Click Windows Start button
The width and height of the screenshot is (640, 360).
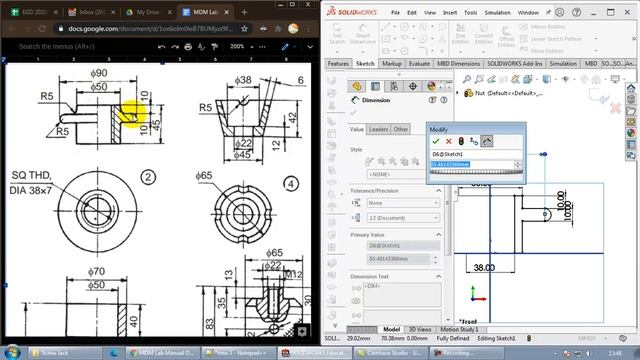13,352
